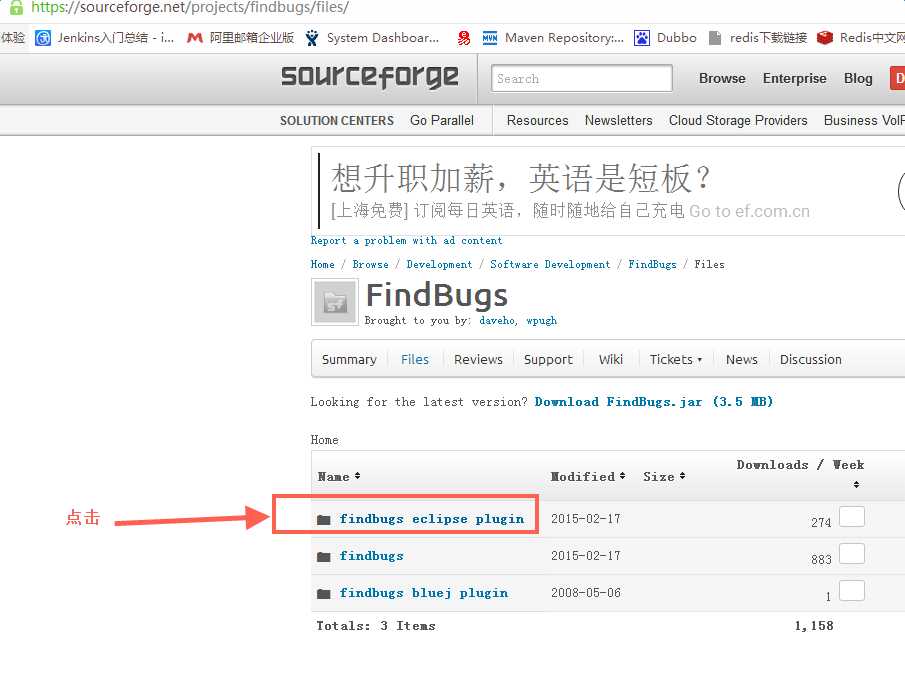Click the Search input field
This screenshot has height=690, width=905.
click(582, 78)
